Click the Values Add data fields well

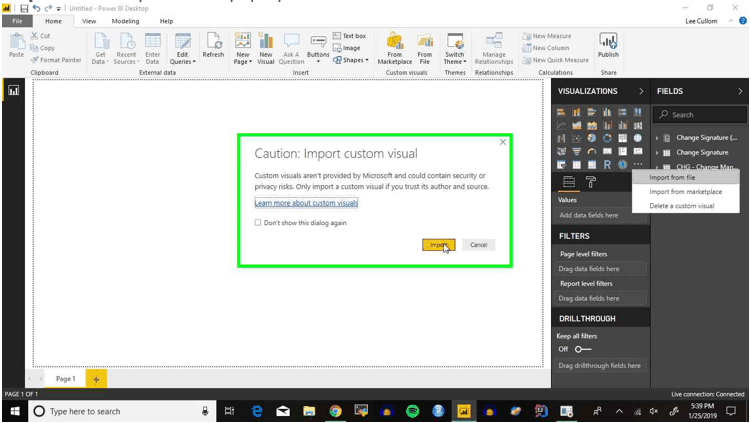coord(602,216)
